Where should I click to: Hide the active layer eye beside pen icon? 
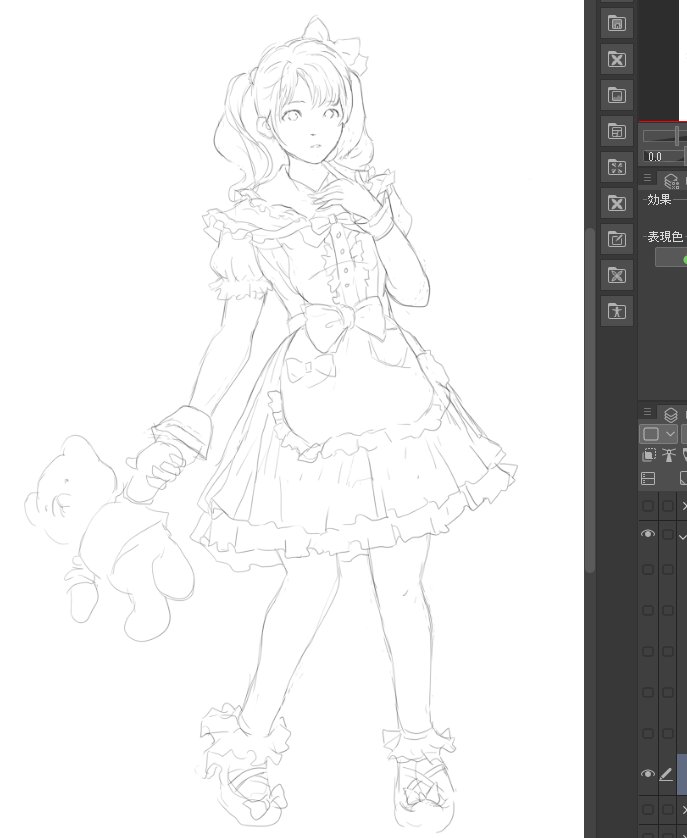click(x=647, y=773)
